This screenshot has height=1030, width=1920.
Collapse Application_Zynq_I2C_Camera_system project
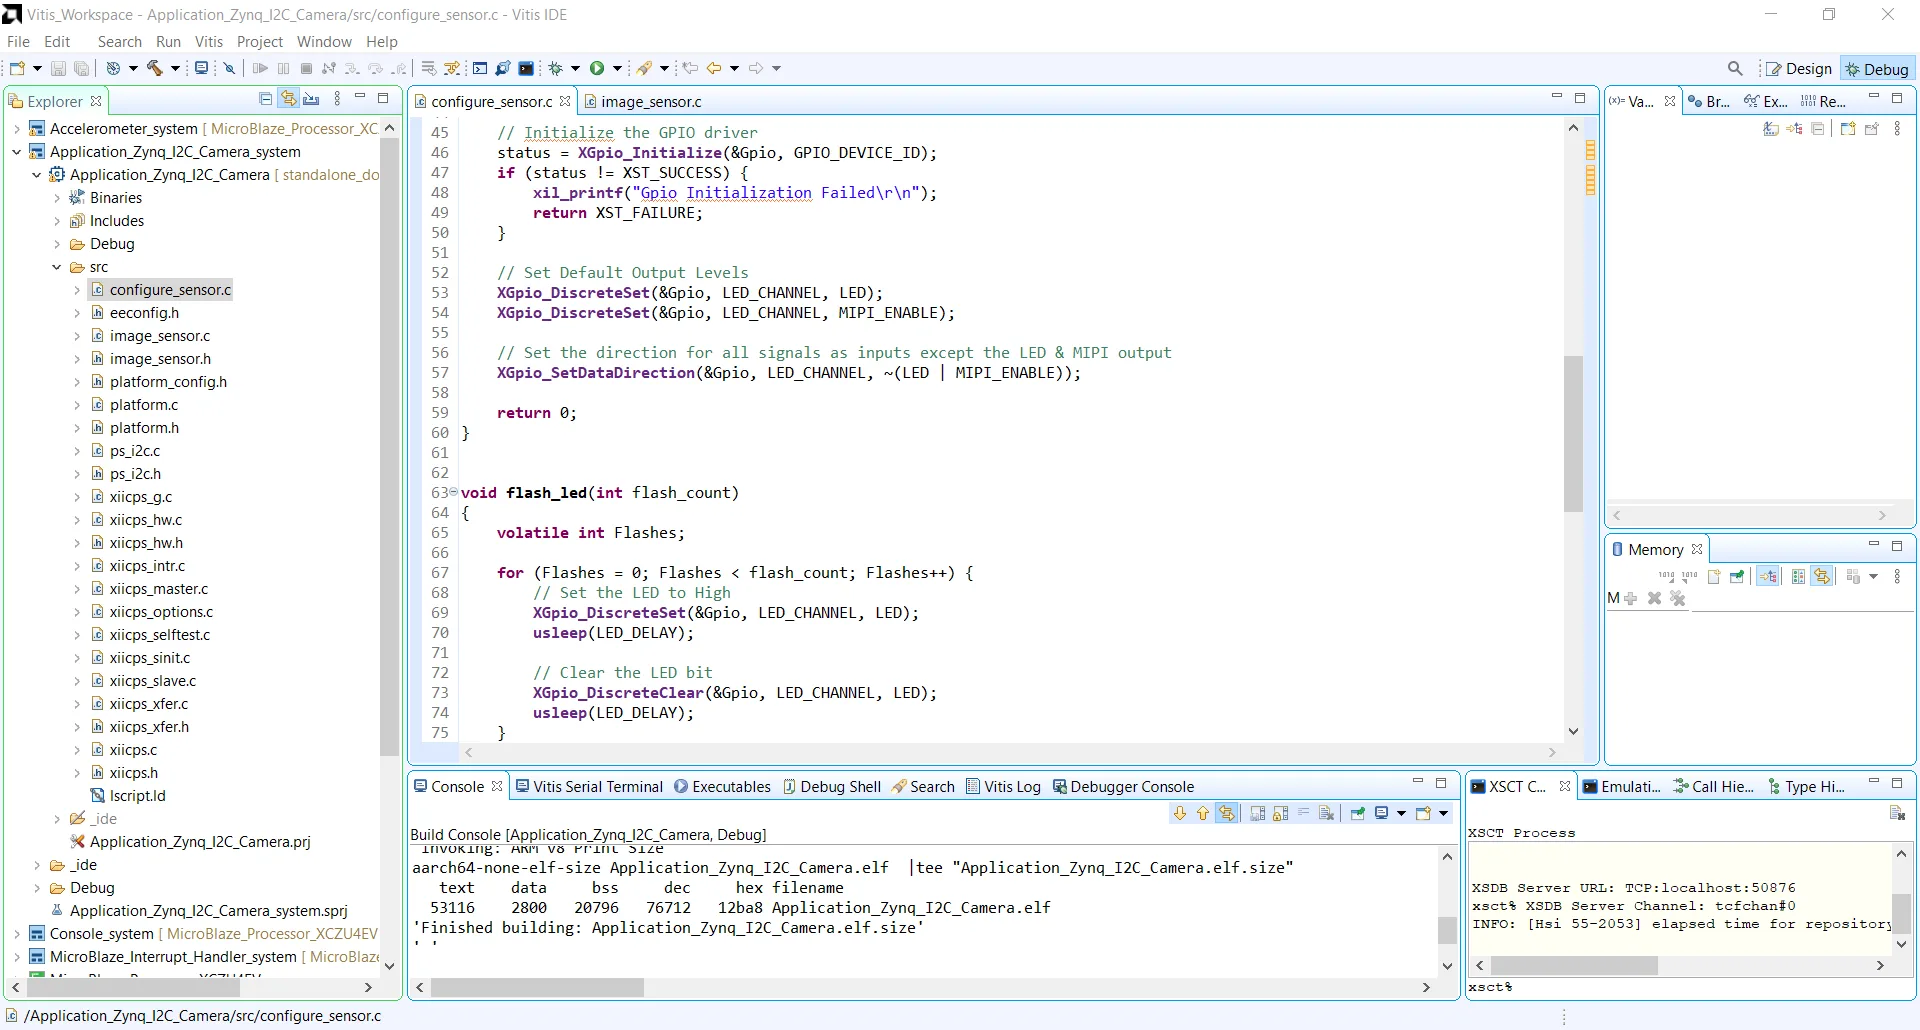click(17, 152)
